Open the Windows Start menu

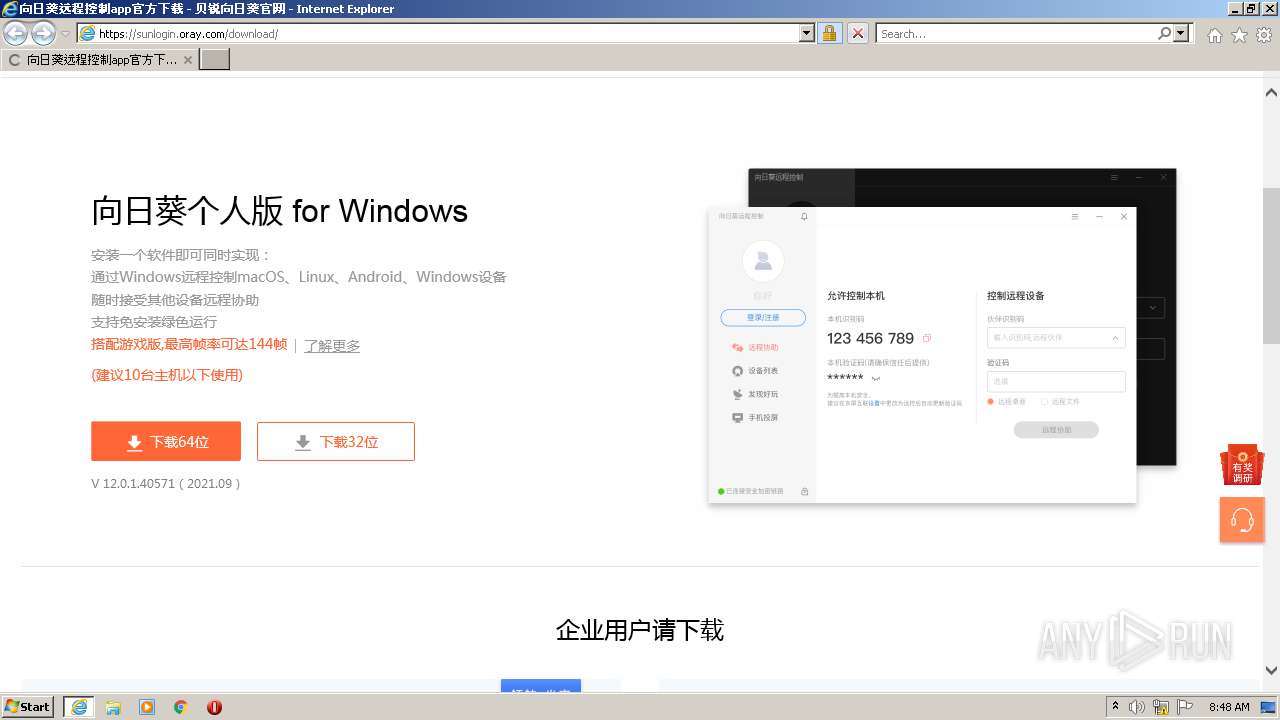coord(28,706)
